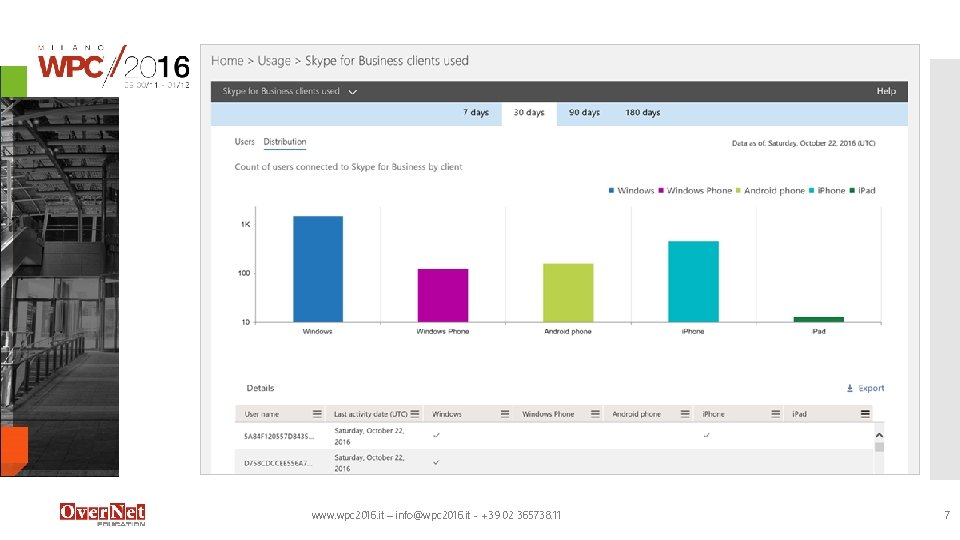Select user row D758CDCCEE556A7
The width and height of the screenshot is (960, 540).
(553, 462)
